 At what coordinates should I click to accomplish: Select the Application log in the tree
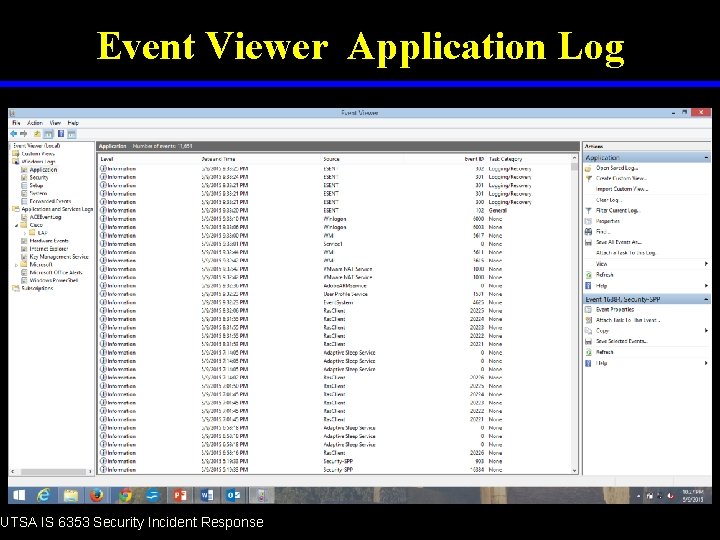(x=43, y=170)
